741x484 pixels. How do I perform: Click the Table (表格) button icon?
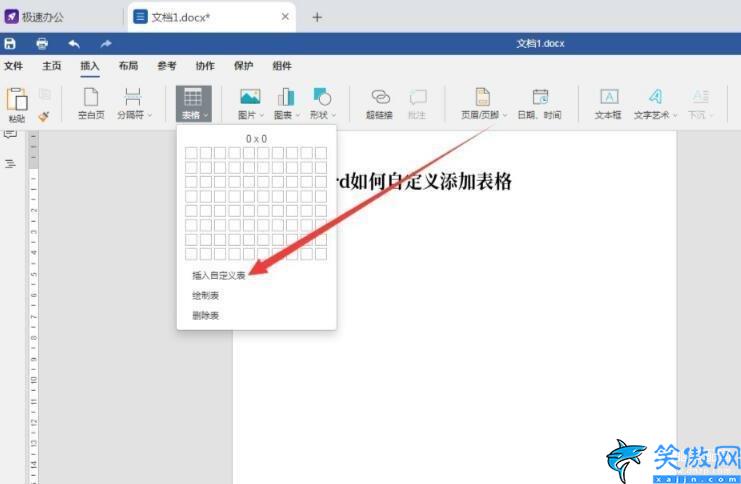(x=193, y=97)
